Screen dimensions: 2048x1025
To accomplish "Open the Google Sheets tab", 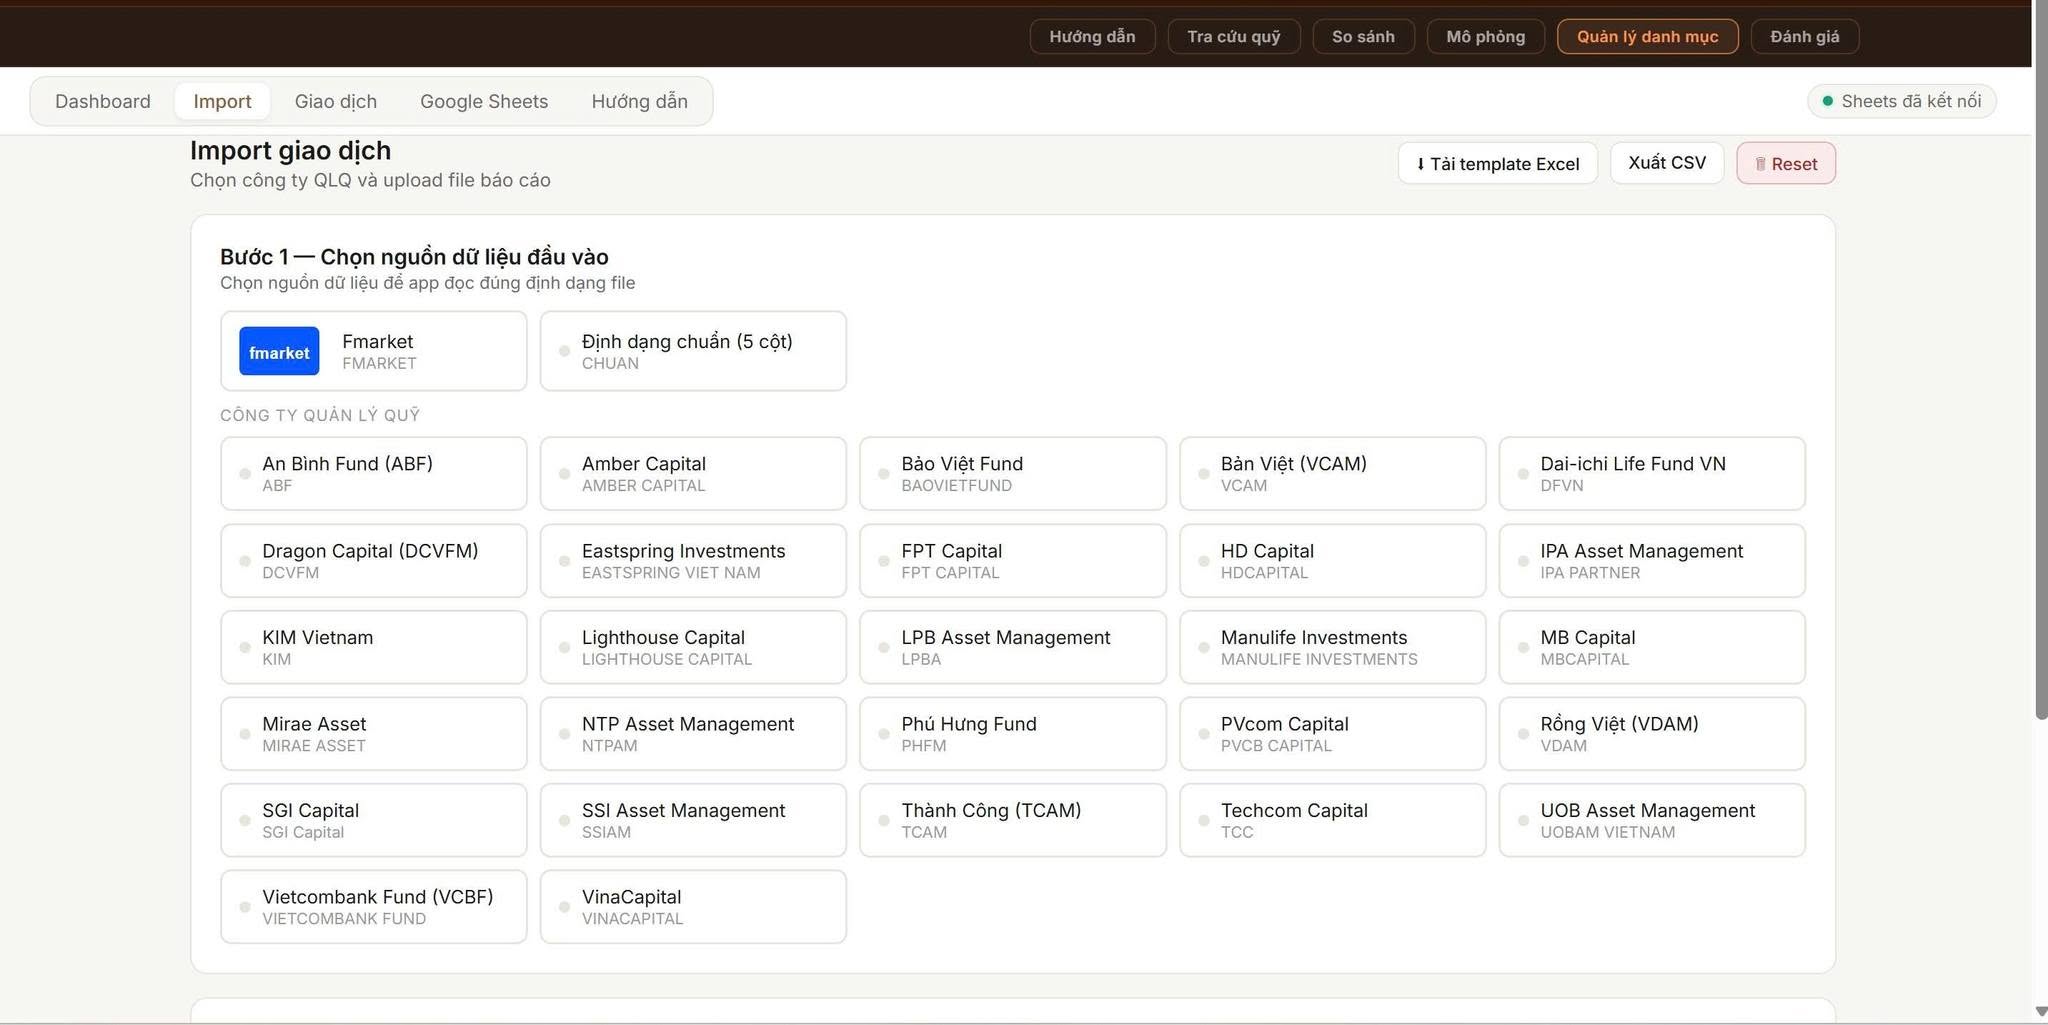I will [x=484, y=101].
